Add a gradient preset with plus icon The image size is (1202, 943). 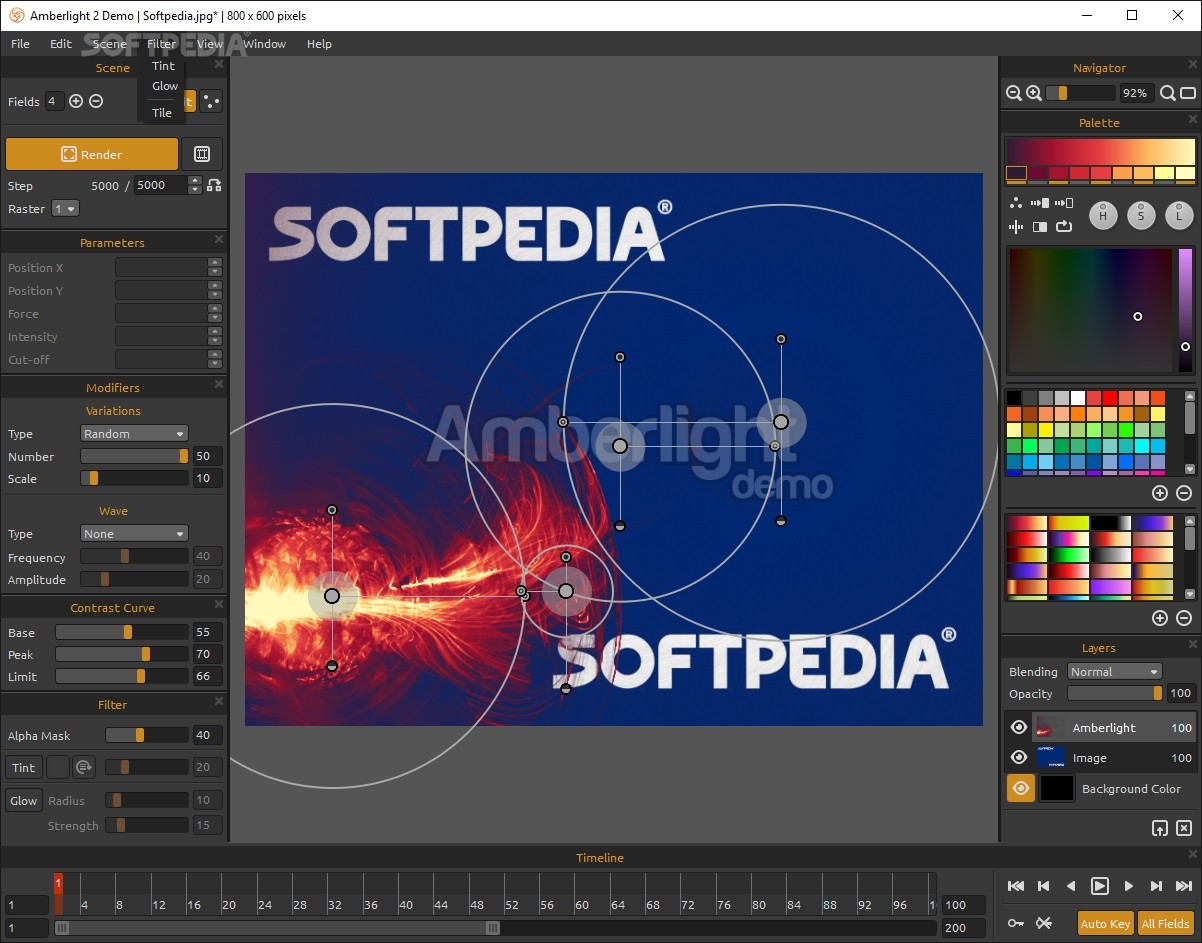[1160, 618]
